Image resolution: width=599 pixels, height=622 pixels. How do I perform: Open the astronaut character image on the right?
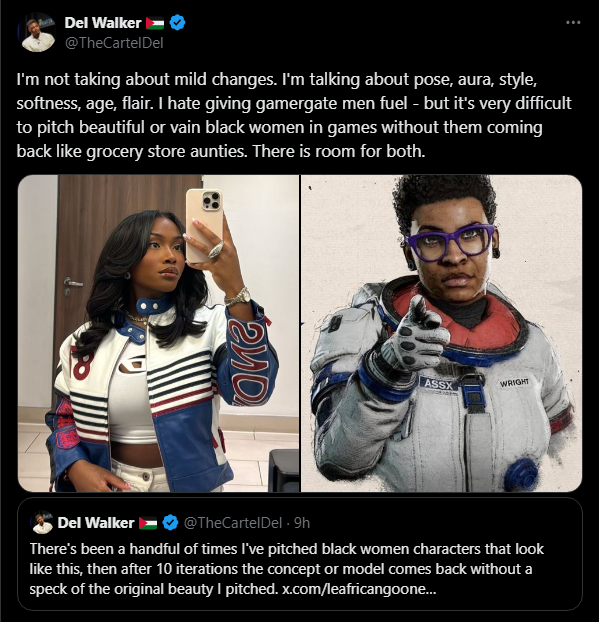[442, 334]
